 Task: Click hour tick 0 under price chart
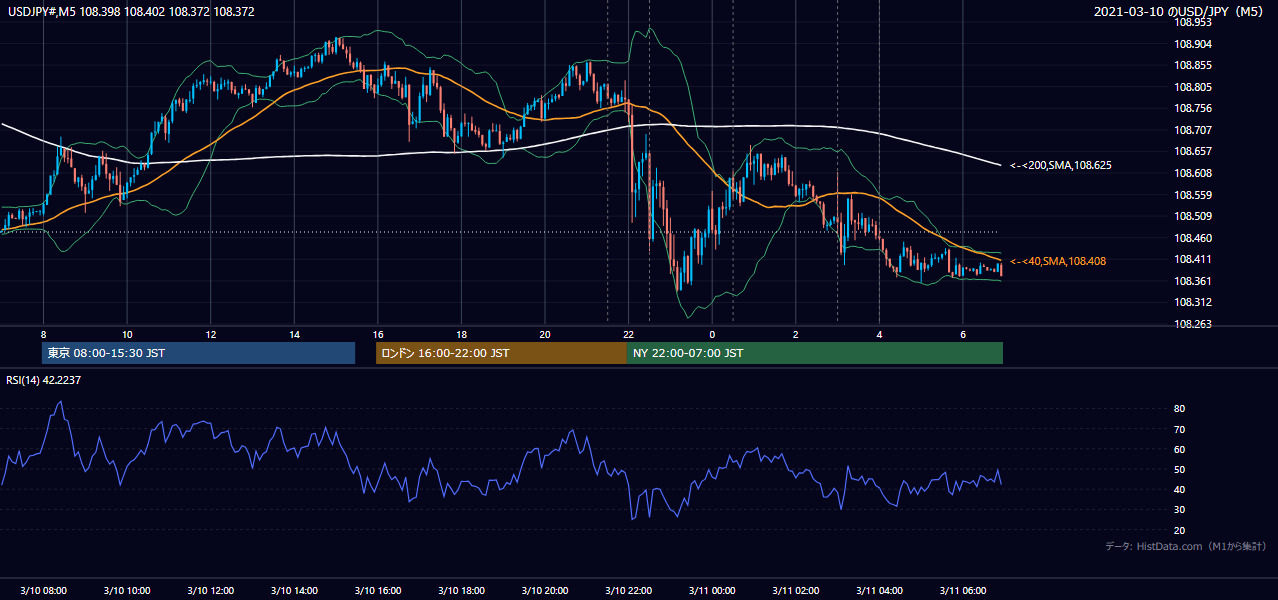[x=712, y=334]
